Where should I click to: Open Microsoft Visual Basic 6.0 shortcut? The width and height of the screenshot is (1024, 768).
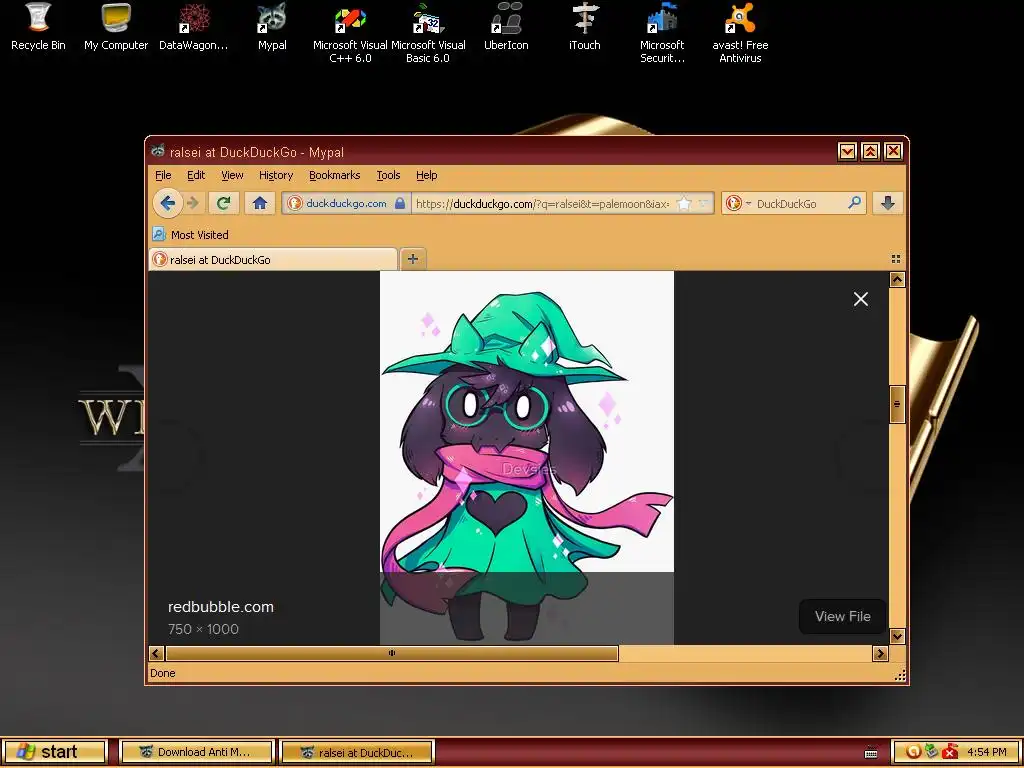click(x=428, y=33)
